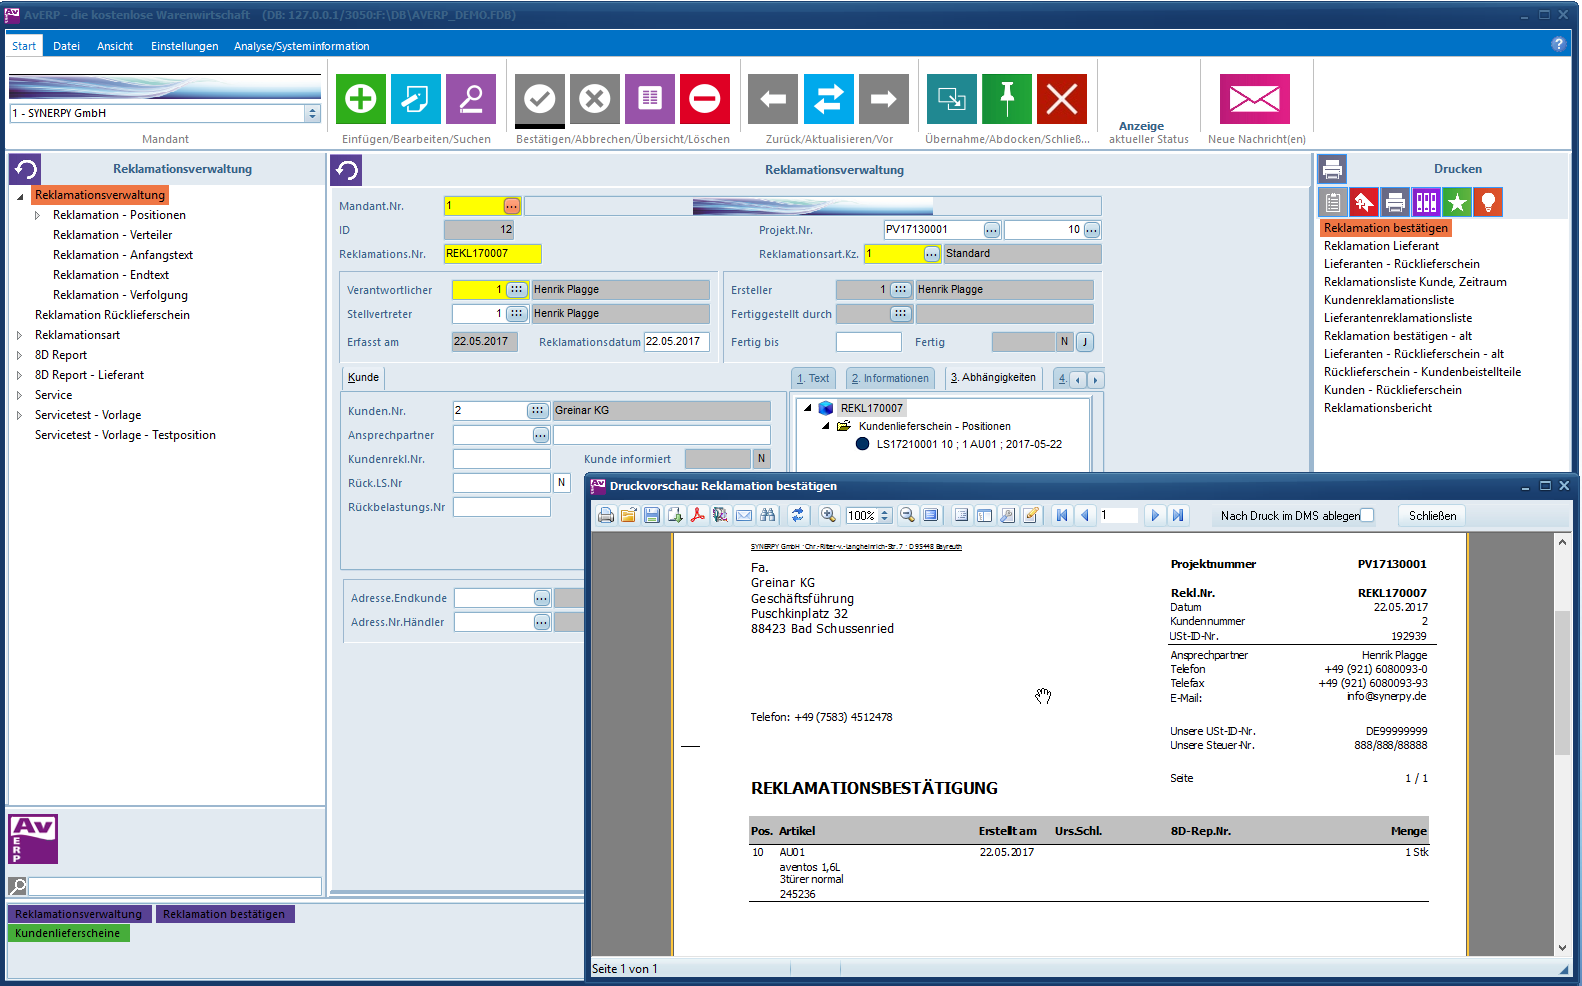Viewport: 1582px width, 986px height.
Task: Toggle the Fertig J button
Action: [x=1084, y=342]
